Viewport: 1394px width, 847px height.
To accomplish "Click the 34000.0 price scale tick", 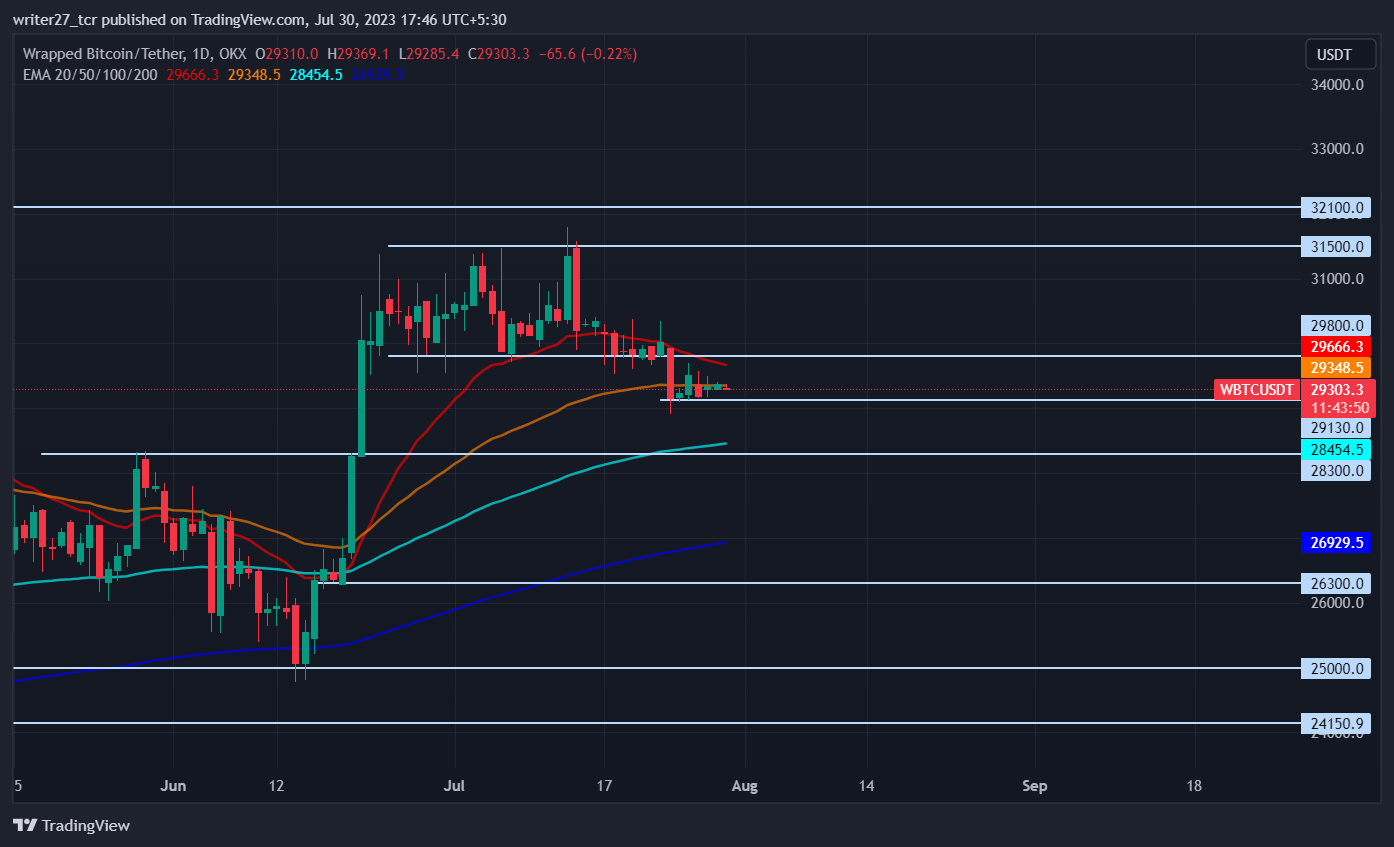I will click(x=1337, y=85).
